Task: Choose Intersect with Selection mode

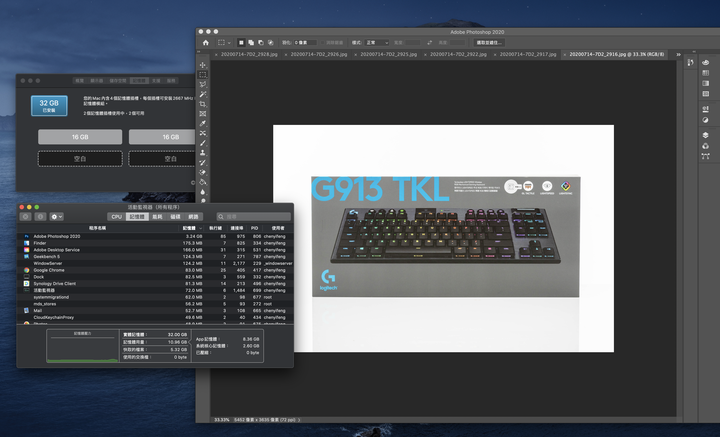Action: (270, 43)
